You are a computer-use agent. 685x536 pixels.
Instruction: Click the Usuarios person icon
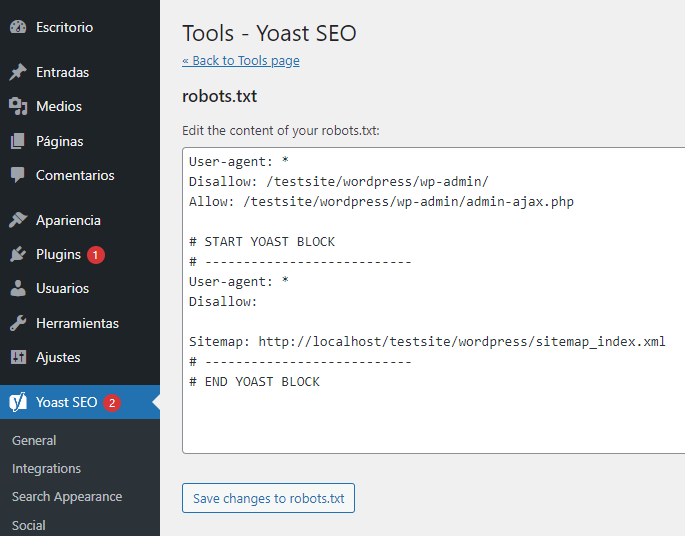(x=18, y=288)
